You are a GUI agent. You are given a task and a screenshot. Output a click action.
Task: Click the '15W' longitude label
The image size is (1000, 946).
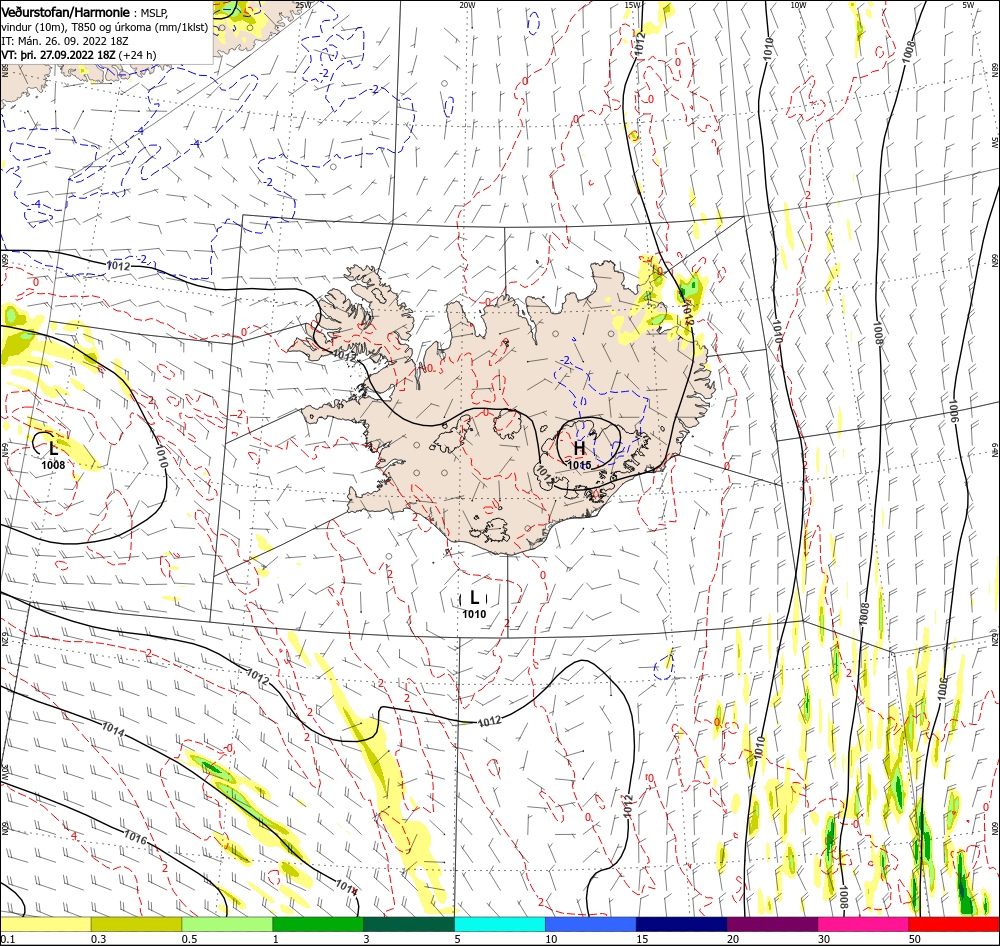[x=632, y=5]
